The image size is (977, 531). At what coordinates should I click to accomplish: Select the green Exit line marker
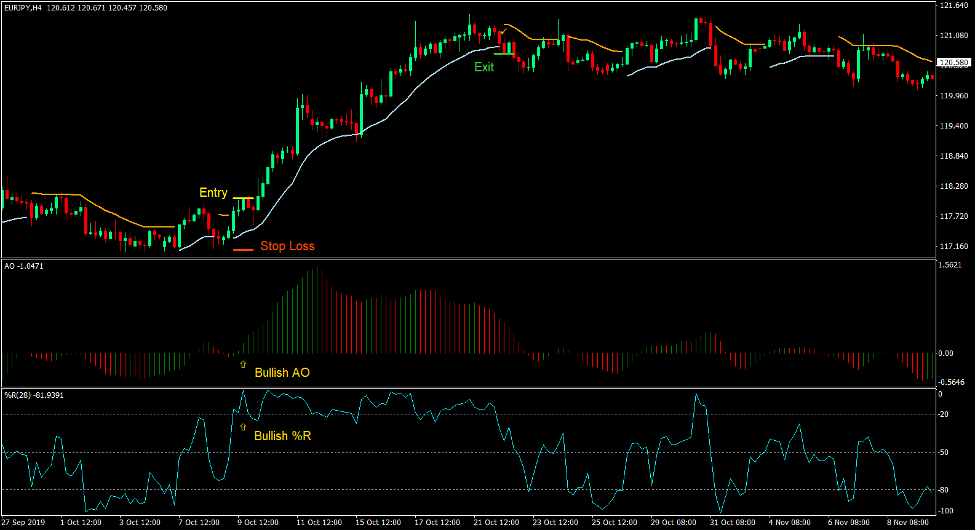coord(504,54)
